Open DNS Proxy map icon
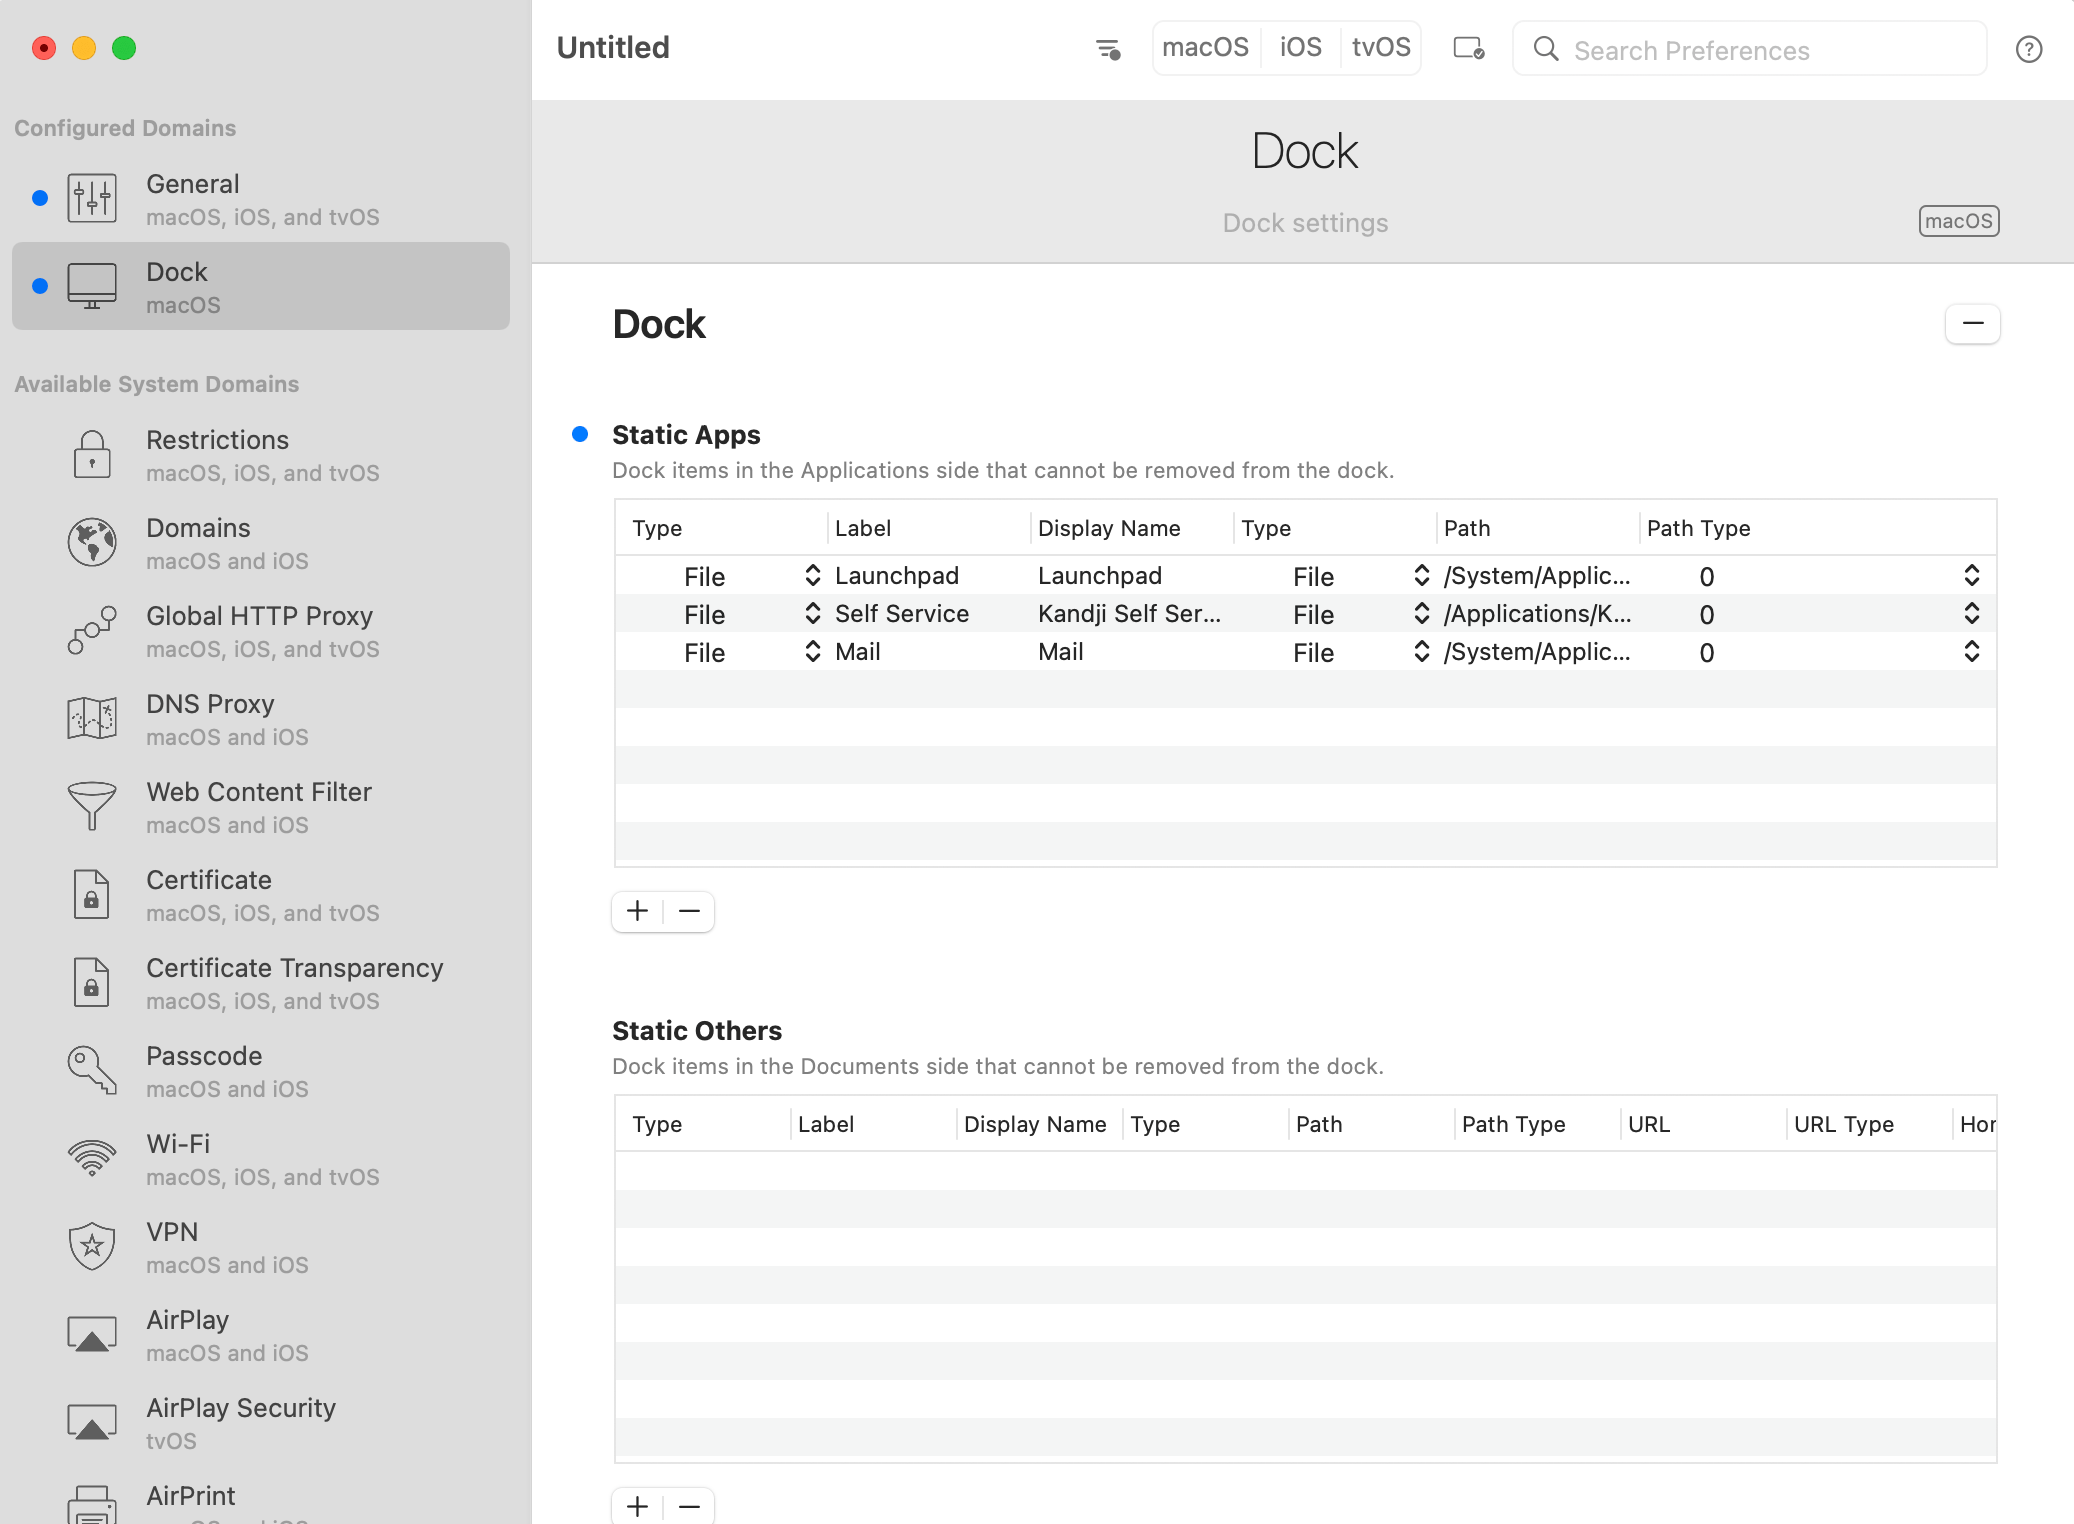This screenshot has width=2074, height=1524. point(92,718)
